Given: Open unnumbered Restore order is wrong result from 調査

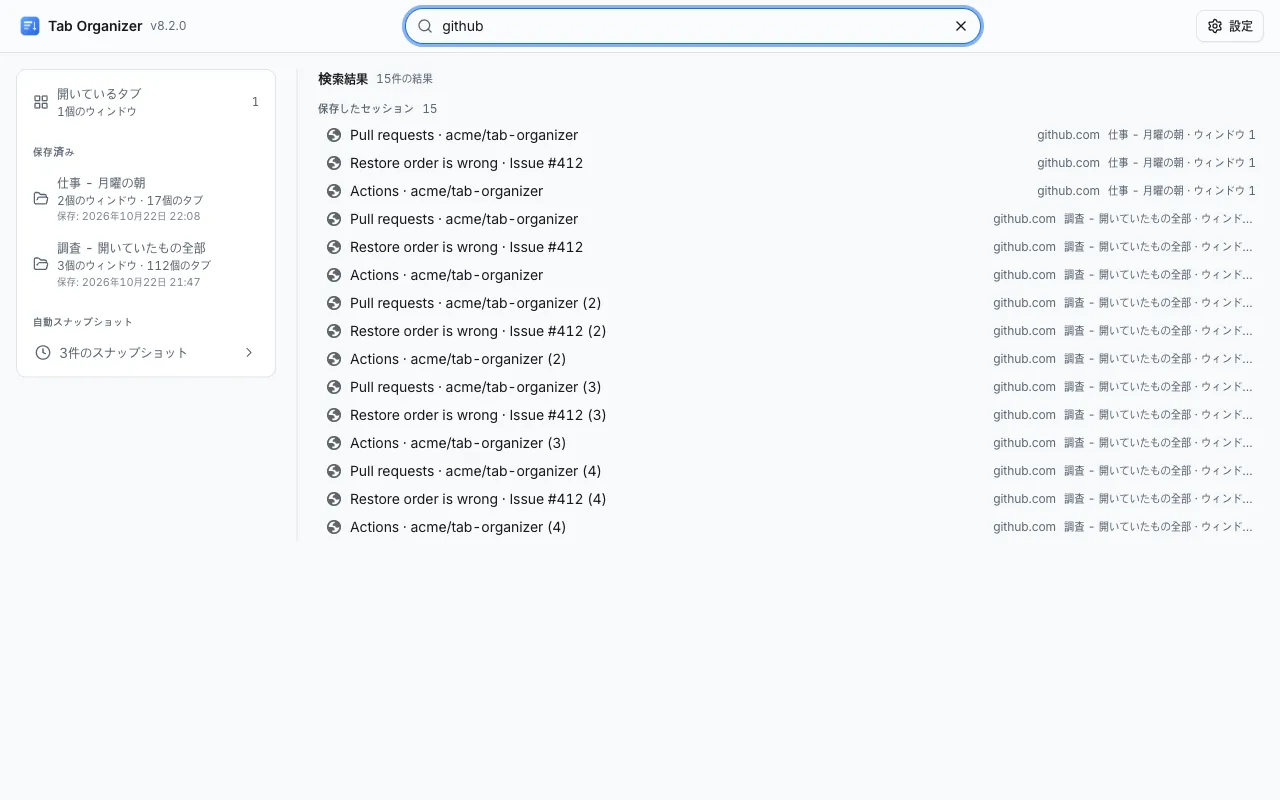Looking at the screenshot, I should 791,247.
